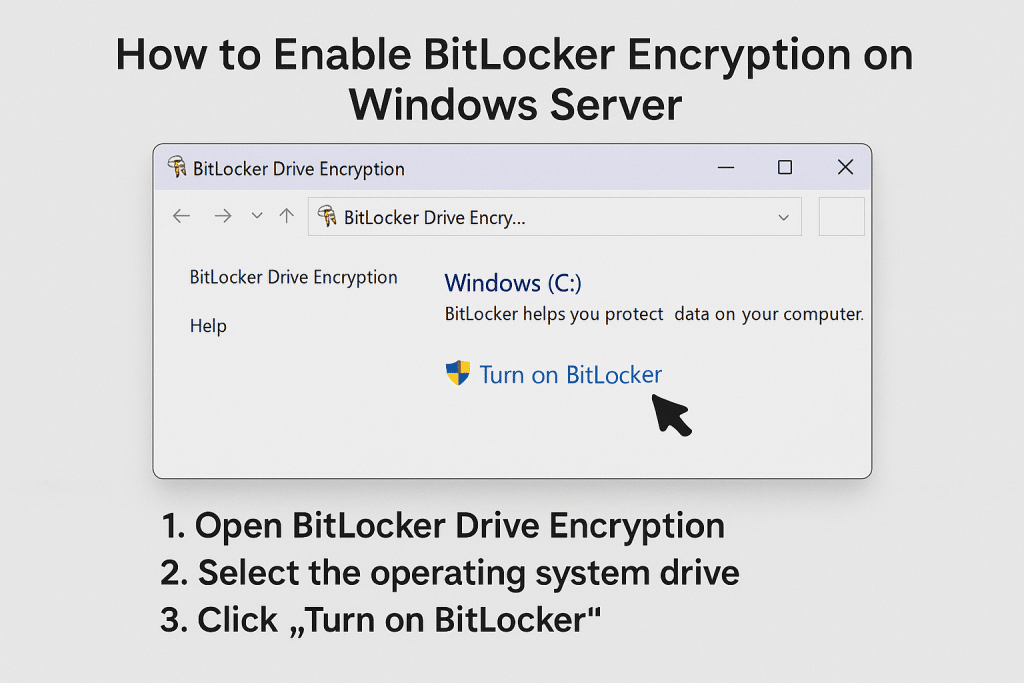Close the BitLocker Drive Encryption window
The height and width of the screenshot is (683, 1024).
click(845, 167)
